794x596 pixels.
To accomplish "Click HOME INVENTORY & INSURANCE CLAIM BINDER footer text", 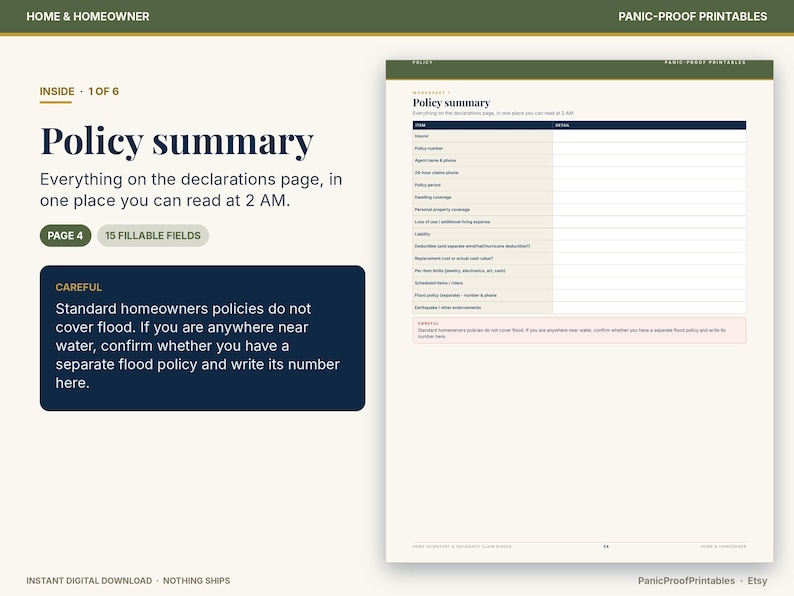I will click(462, 546).
